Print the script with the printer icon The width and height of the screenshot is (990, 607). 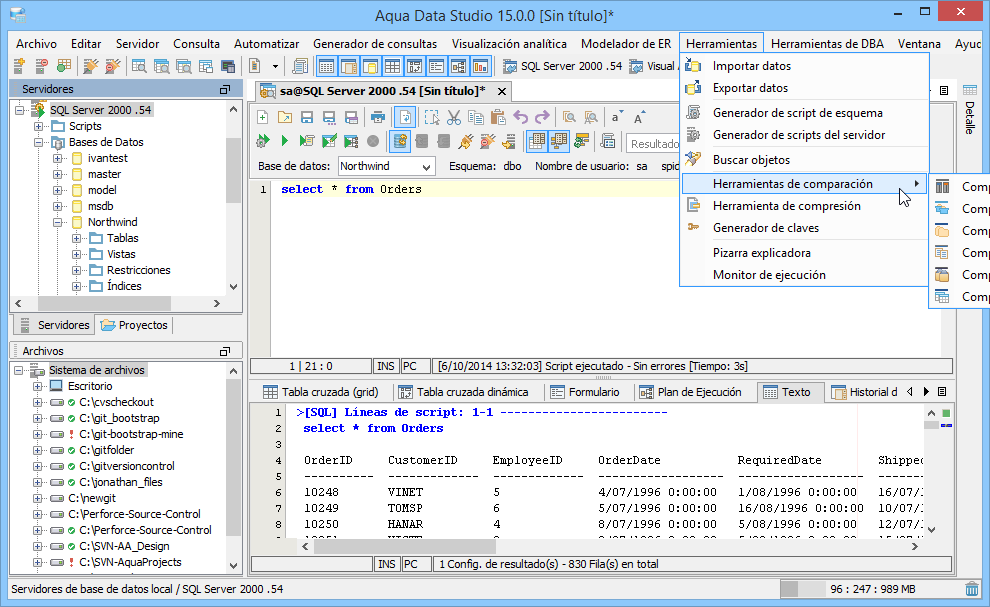point(378,117)
